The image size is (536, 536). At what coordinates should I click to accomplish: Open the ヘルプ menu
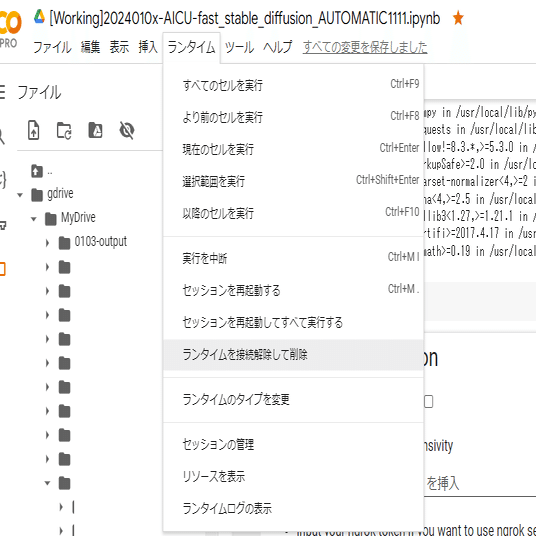(278, 47)
